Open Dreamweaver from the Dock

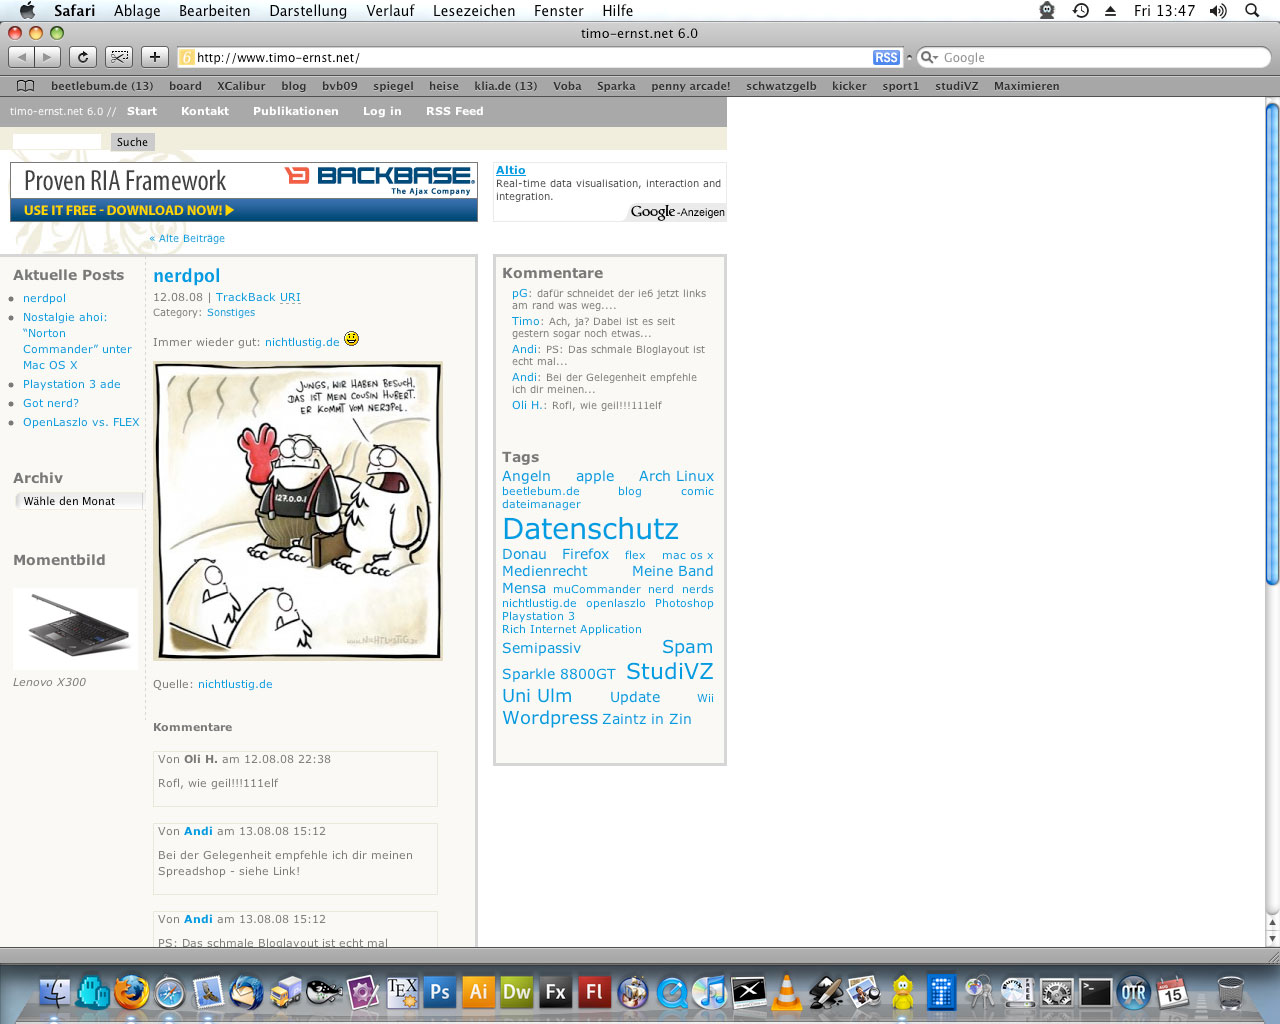pyautogui.click(x=517, y=992)
